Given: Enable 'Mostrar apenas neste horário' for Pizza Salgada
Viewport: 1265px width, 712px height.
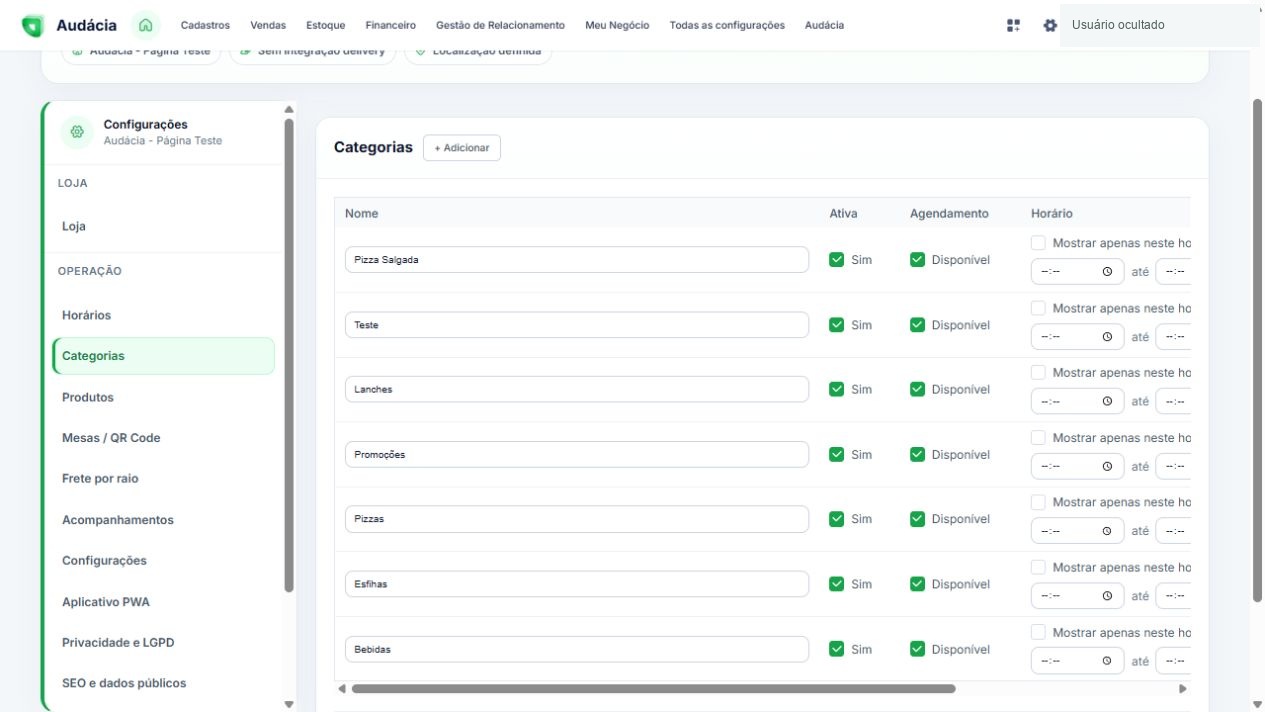Looking at the screenshot, I should [1038, 243].
